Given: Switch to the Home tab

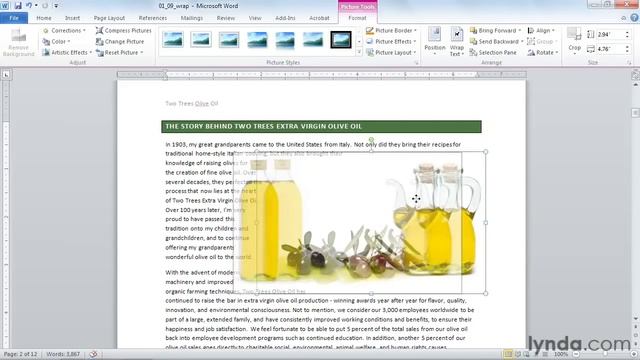Looking at the screenshot, I should tap(44, 18).
